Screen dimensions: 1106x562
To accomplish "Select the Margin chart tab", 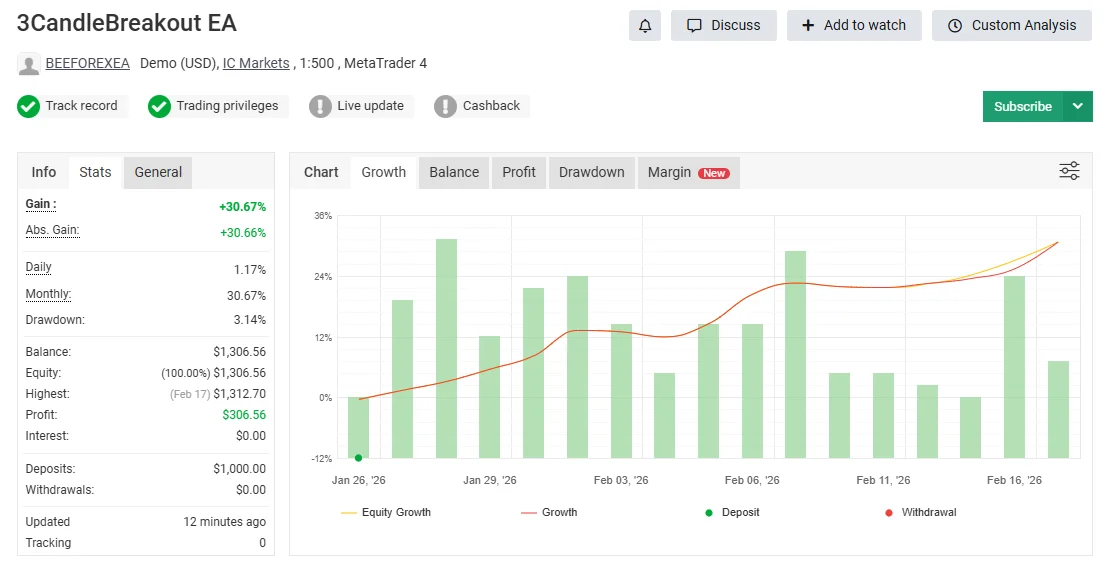I will pyautogui.click(x=688, y=172).
